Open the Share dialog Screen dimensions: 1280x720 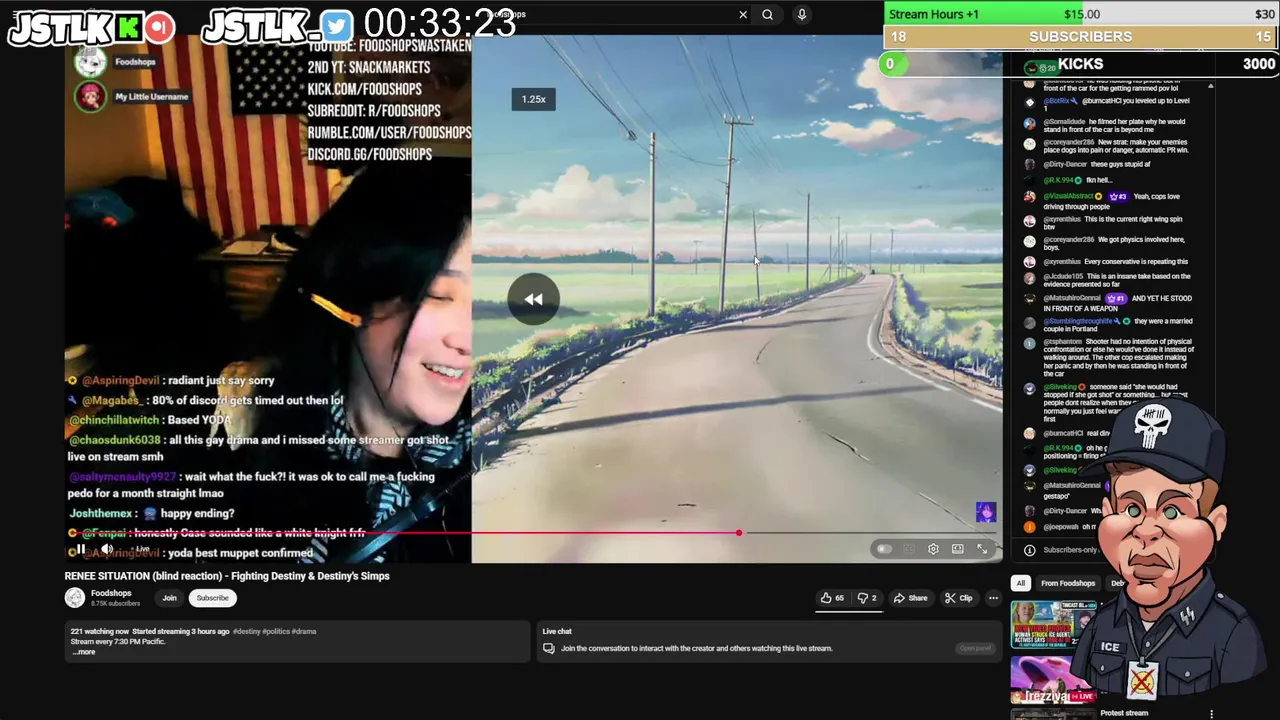pyautogui.click(x=911, y=598)
